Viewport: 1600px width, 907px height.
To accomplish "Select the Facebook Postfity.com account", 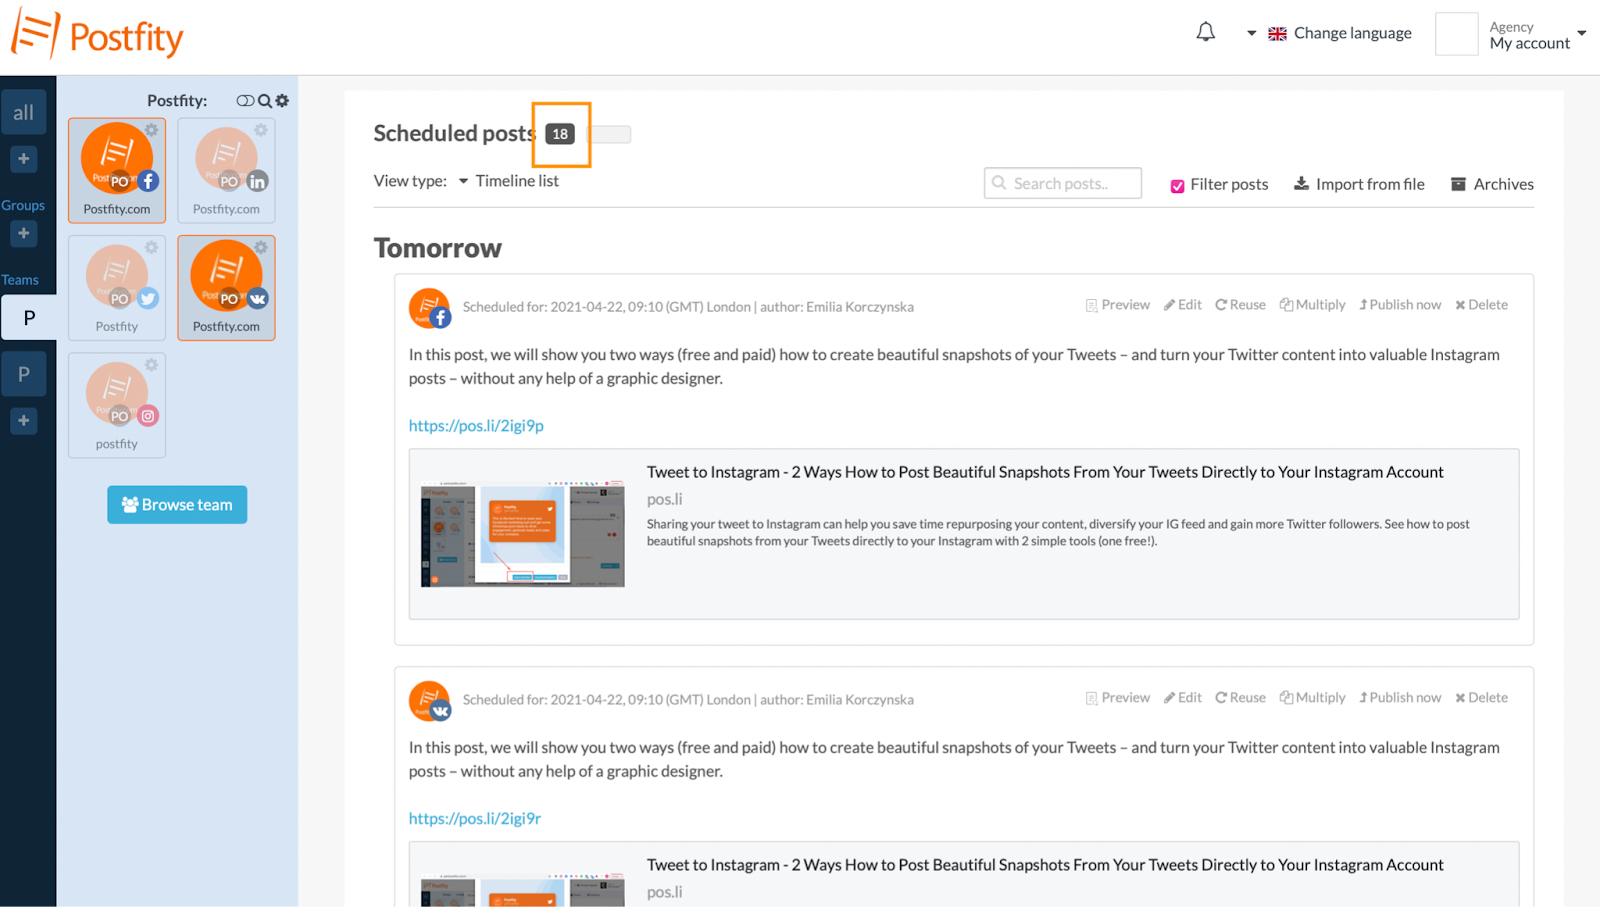I will pyautogui.click(x=117, y=170).
